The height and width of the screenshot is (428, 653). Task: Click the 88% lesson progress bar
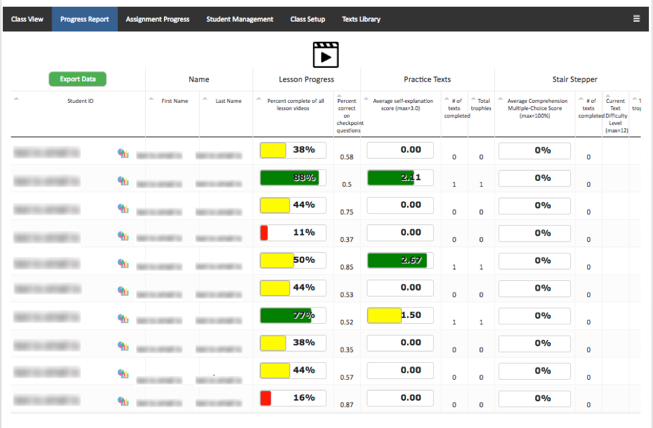tap(293, 178)
